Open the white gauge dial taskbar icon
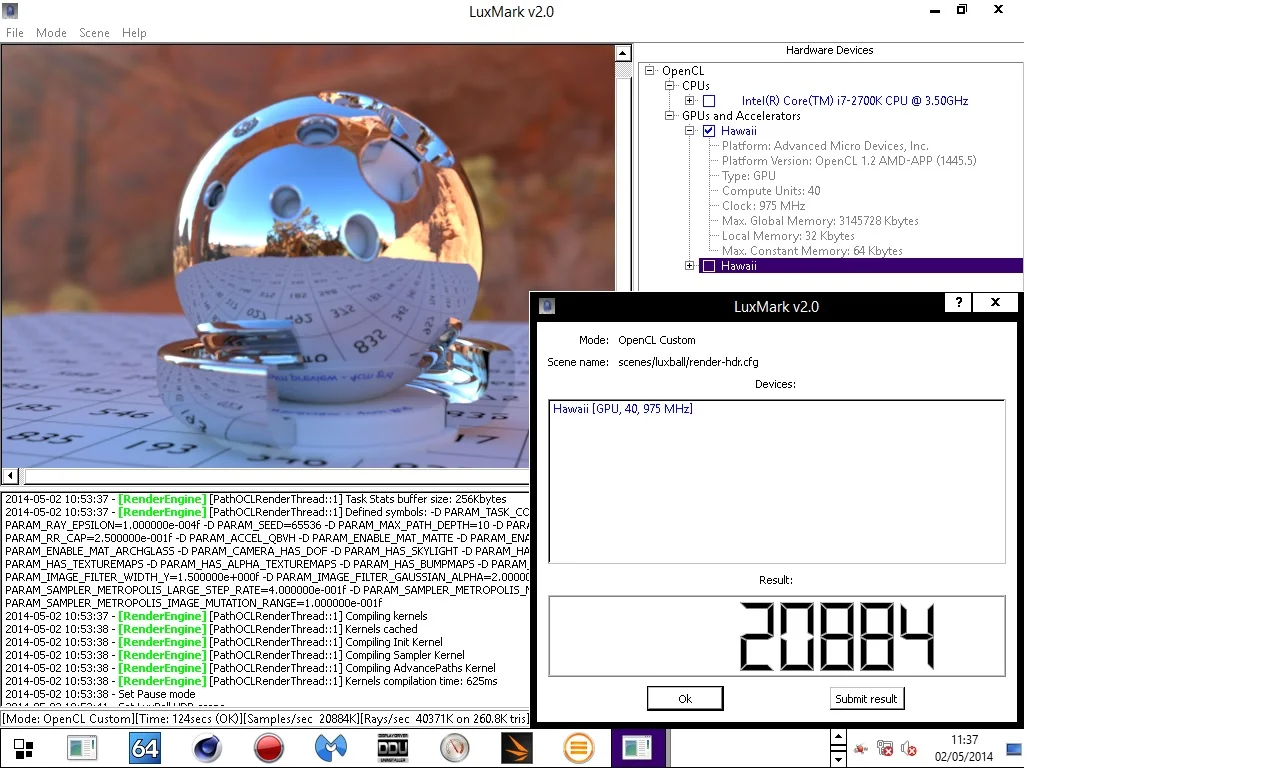The image size is (1280, 768). click(x=454, y=748)
